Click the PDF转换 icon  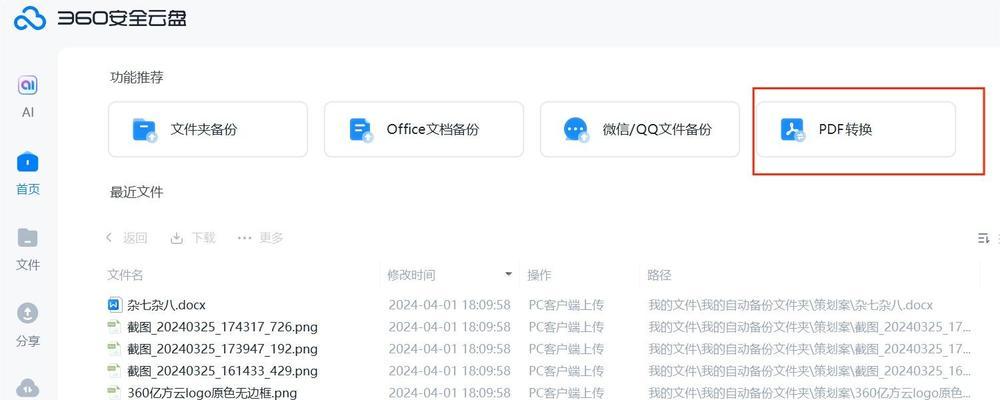[x=793, y=130]
